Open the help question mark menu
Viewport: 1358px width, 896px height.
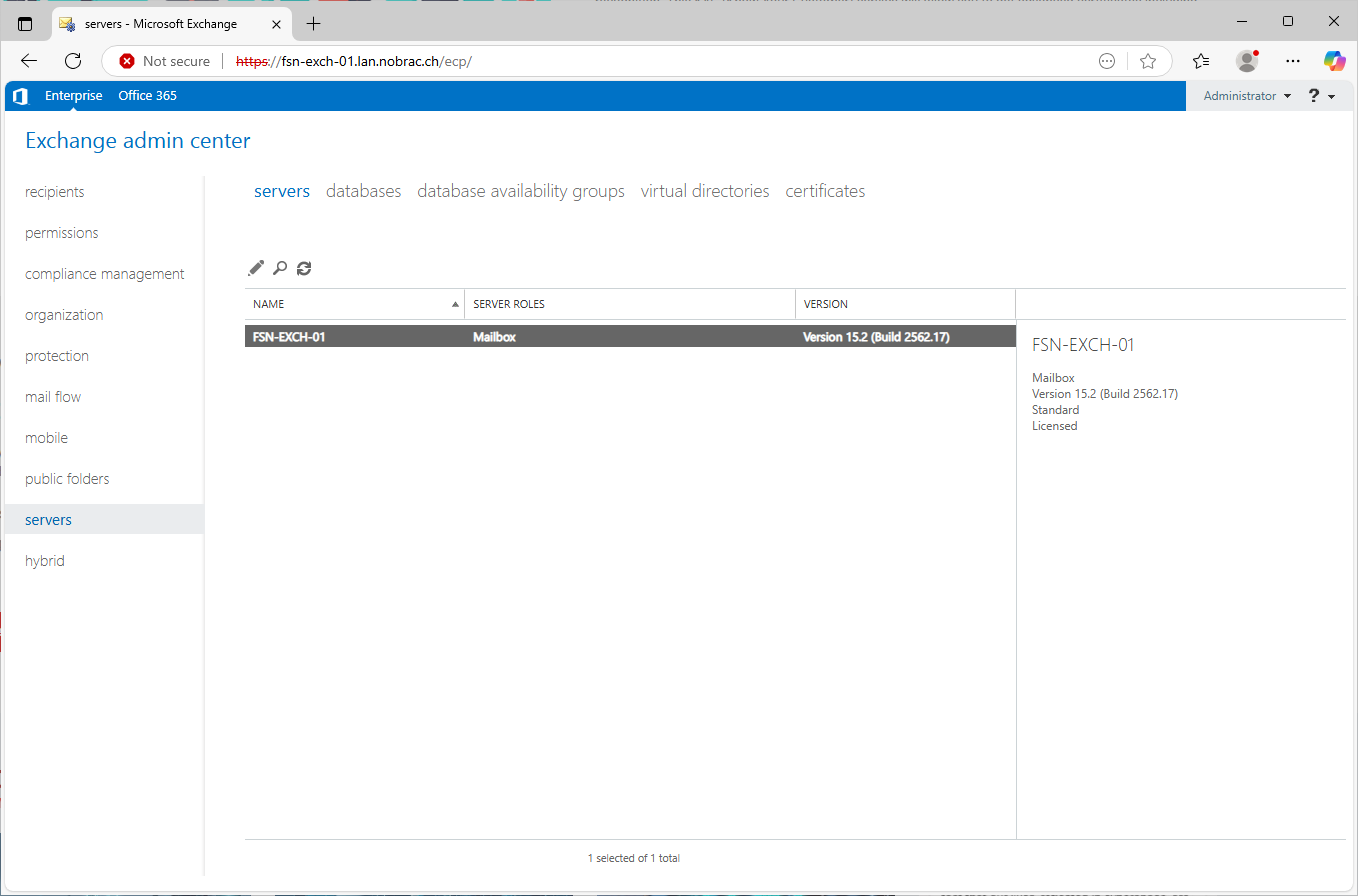[x=1322, y=96]
